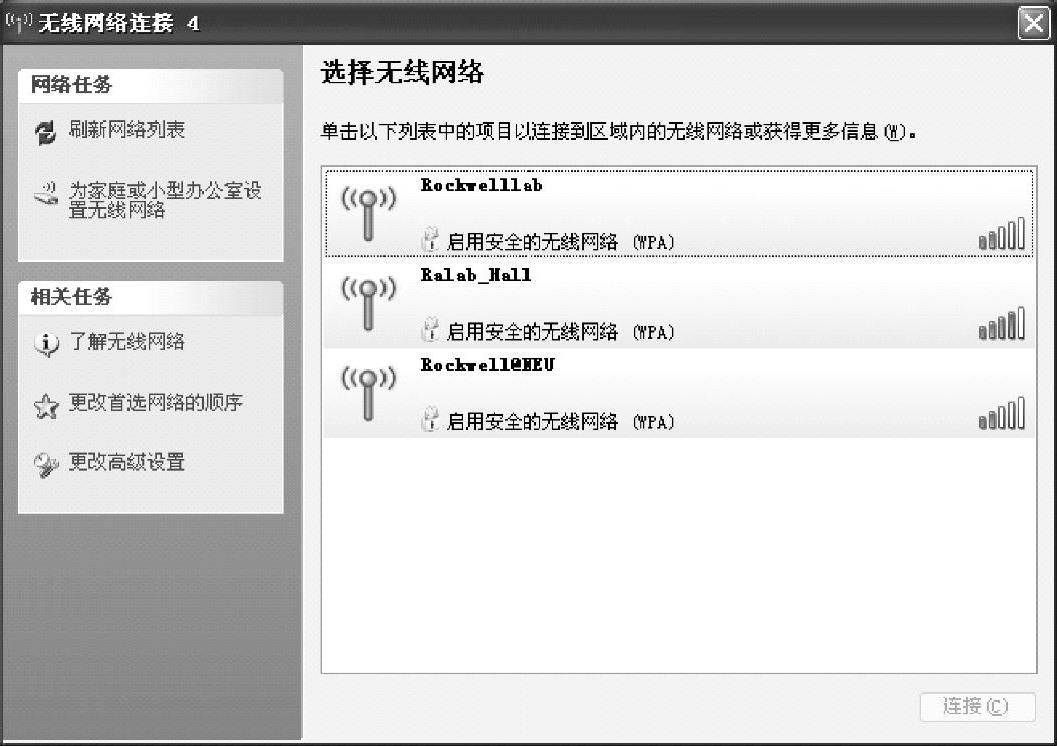Screen dimensions: 1057x746
Task: Click the 相关任务 panel header
Action: click(150, 297)
